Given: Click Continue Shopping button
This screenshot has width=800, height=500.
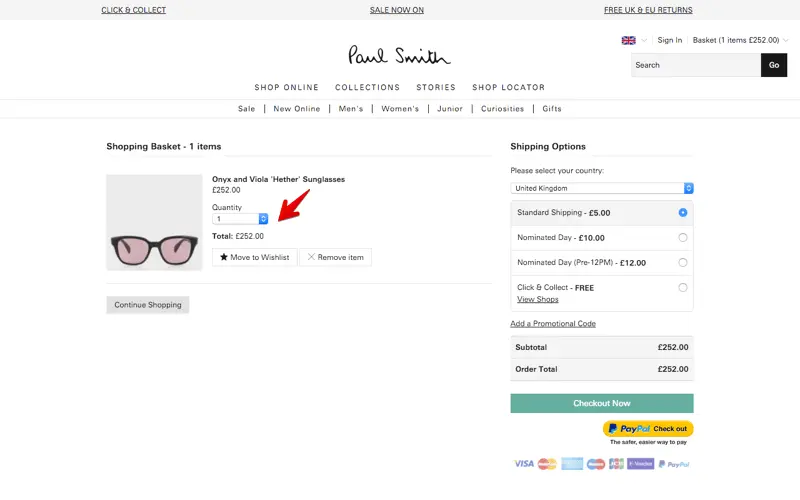Looking at the screenshot, I should point(147,305).
